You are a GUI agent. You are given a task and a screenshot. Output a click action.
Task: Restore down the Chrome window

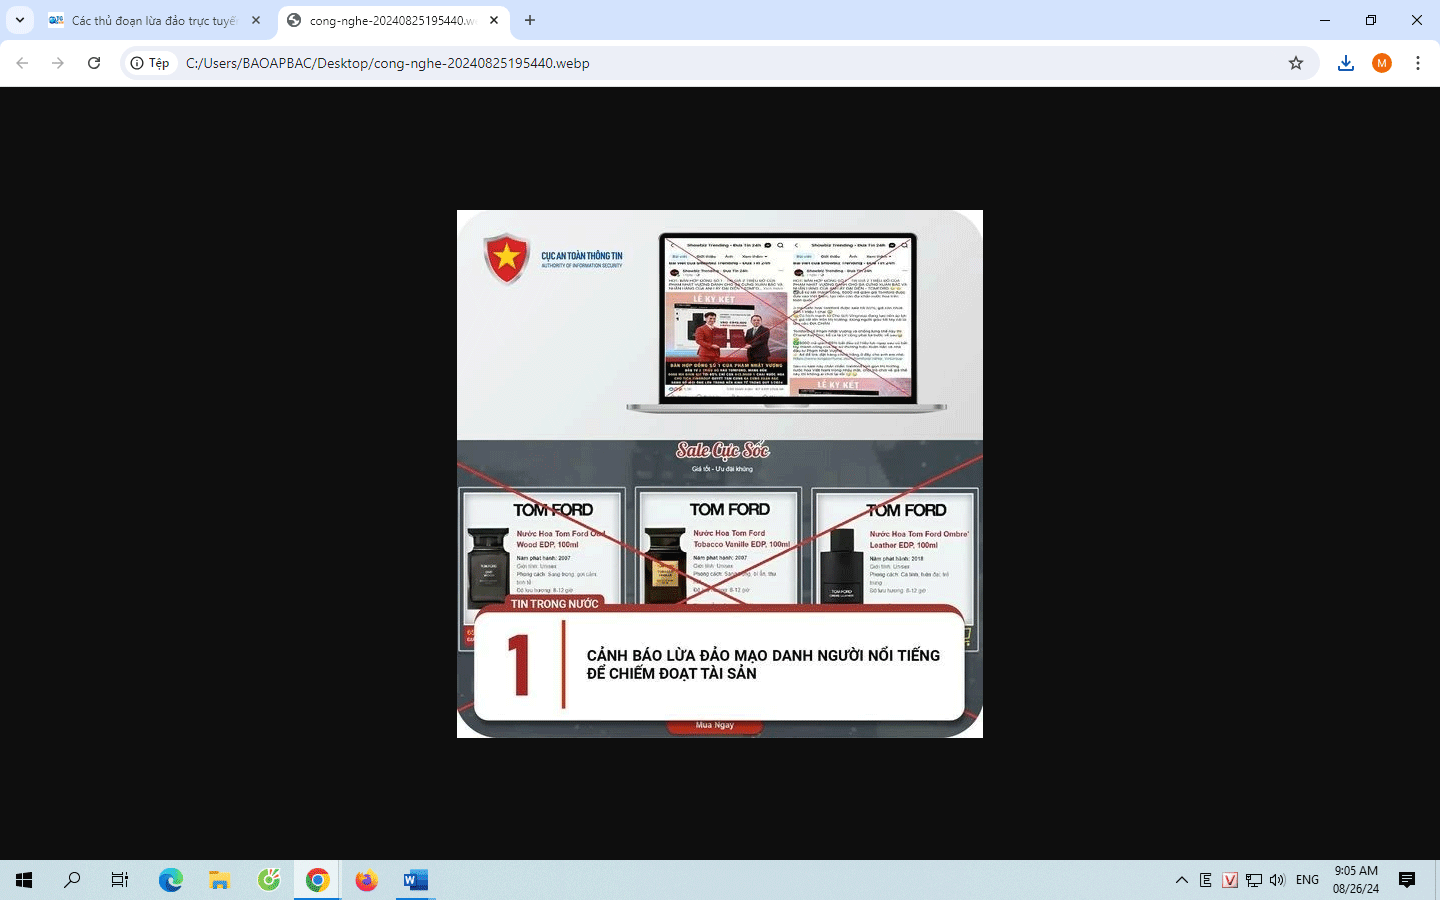(1371, 20)
